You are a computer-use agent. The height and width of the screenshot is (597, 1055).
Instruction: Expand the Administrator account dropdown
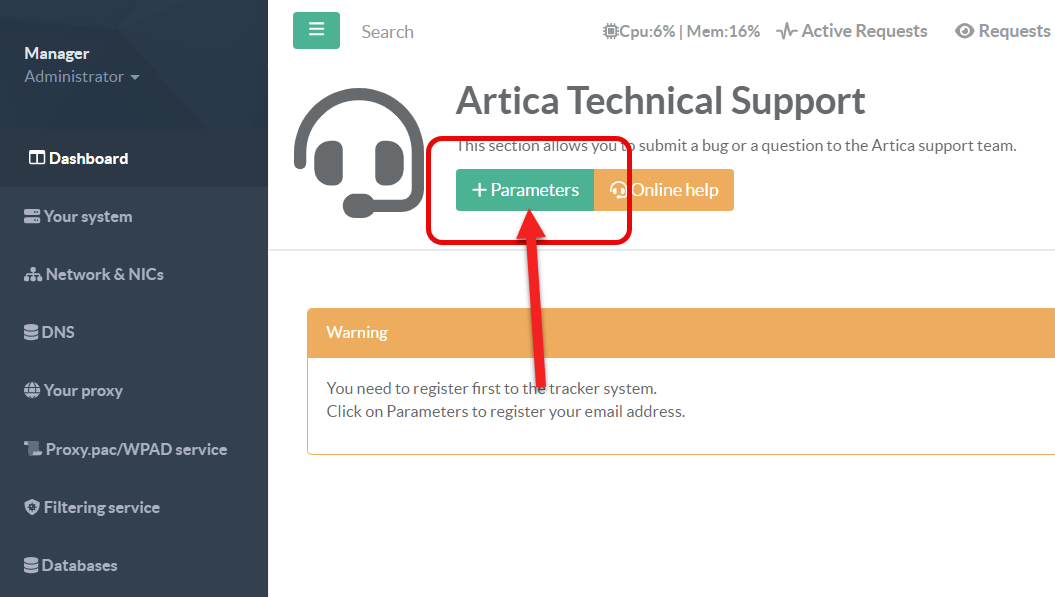tap(82, 77)
